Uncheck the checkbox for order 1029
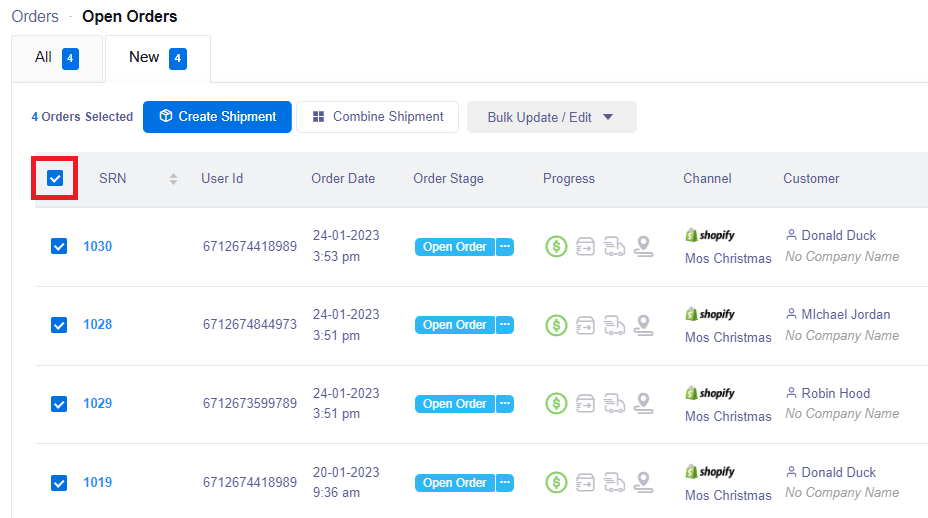 point(59,403)
